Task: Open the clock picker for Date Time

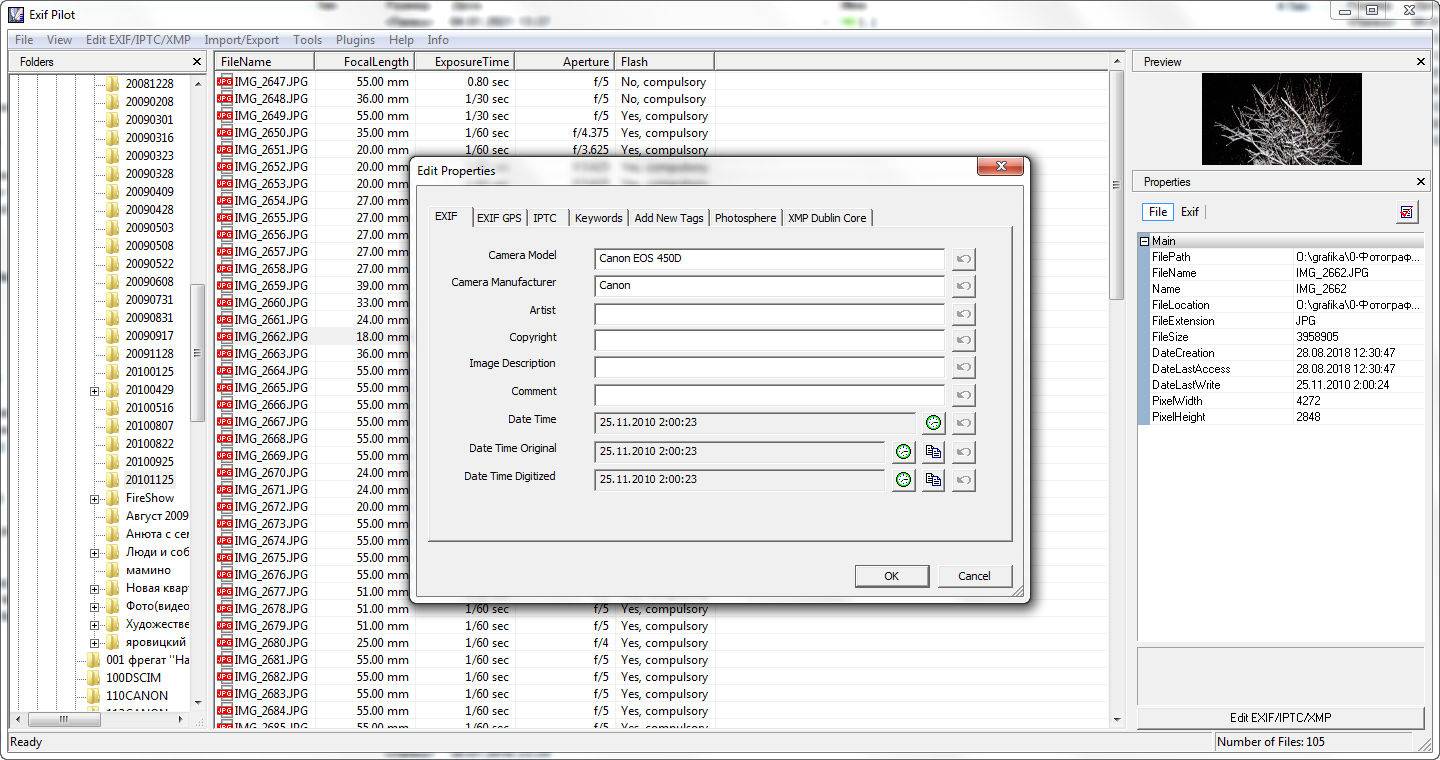Action: pos(934,423)
